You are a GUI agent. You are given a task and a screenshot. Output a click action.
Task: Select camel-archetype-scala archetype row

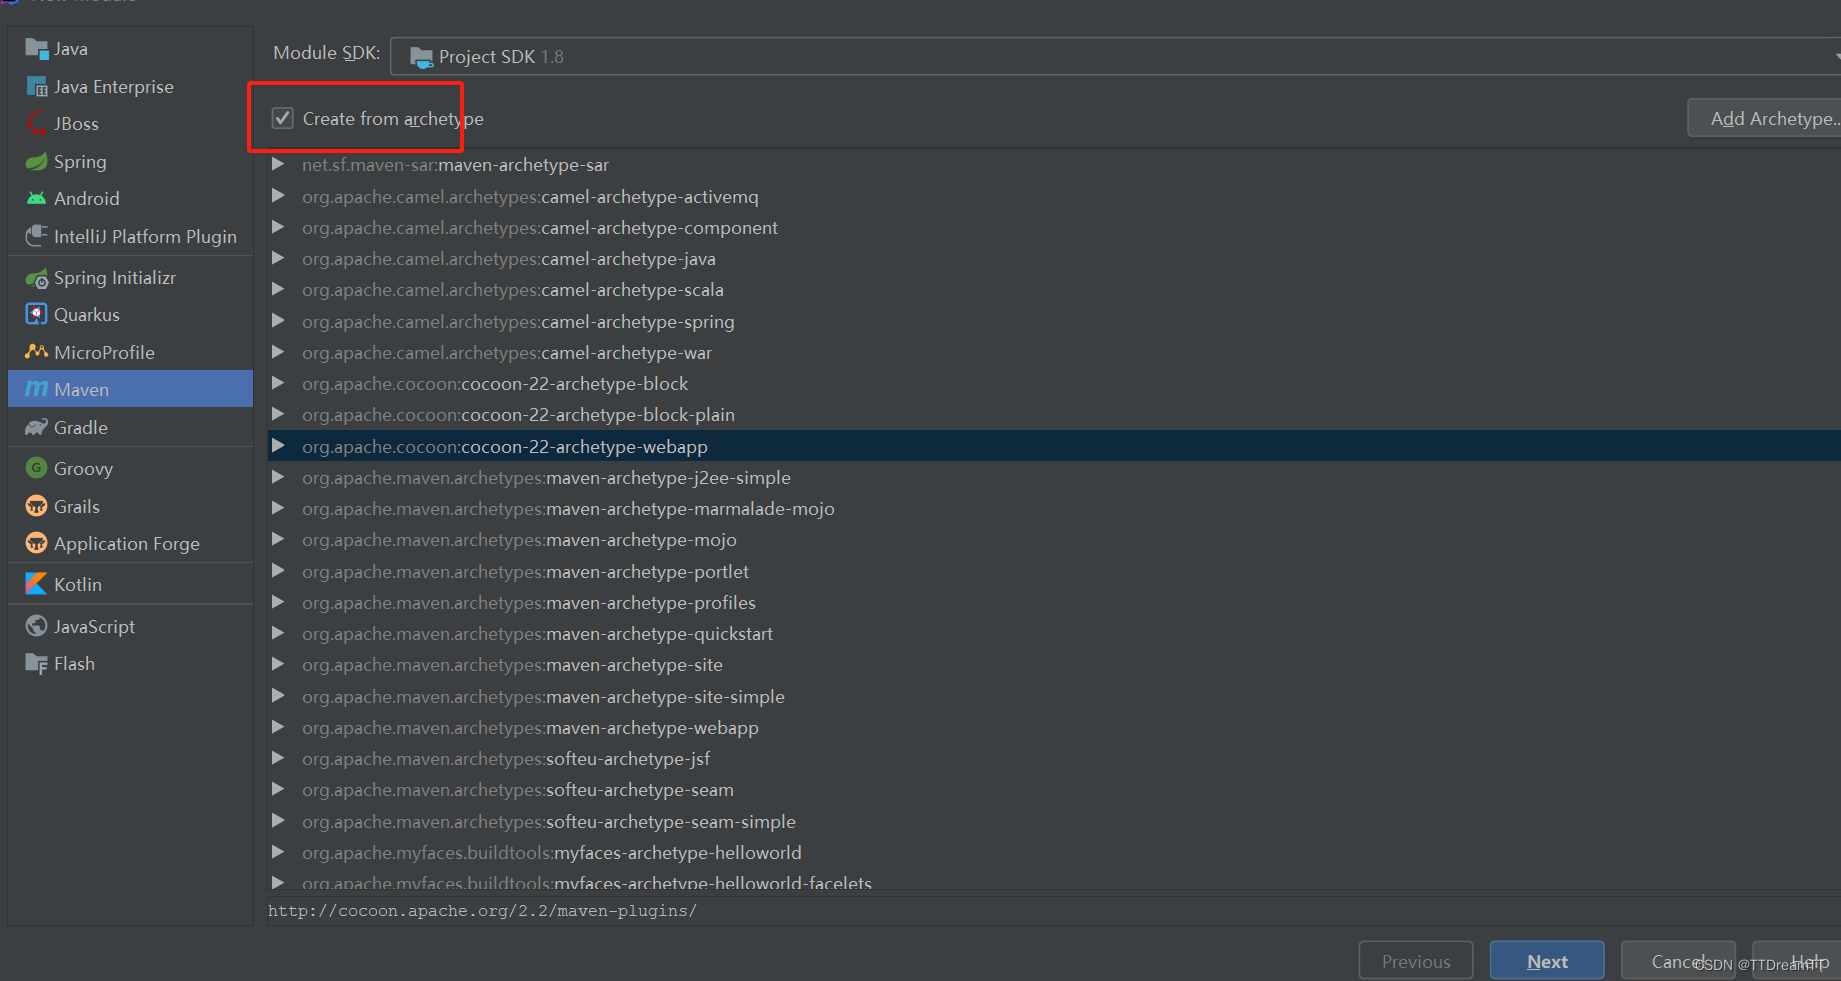pos(1054,290)
